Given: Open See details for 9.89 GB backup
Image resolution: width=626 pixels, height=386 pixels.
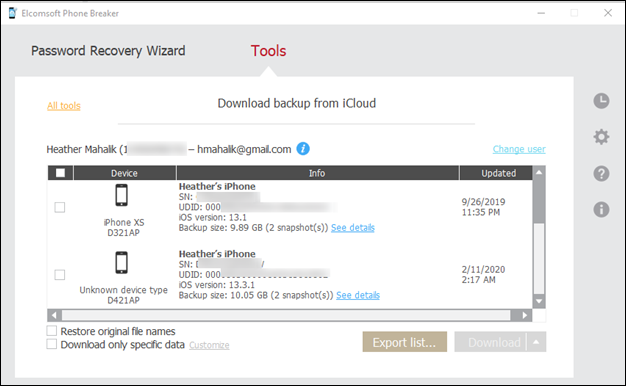Looking at the screenshot, I should point(353,228).
